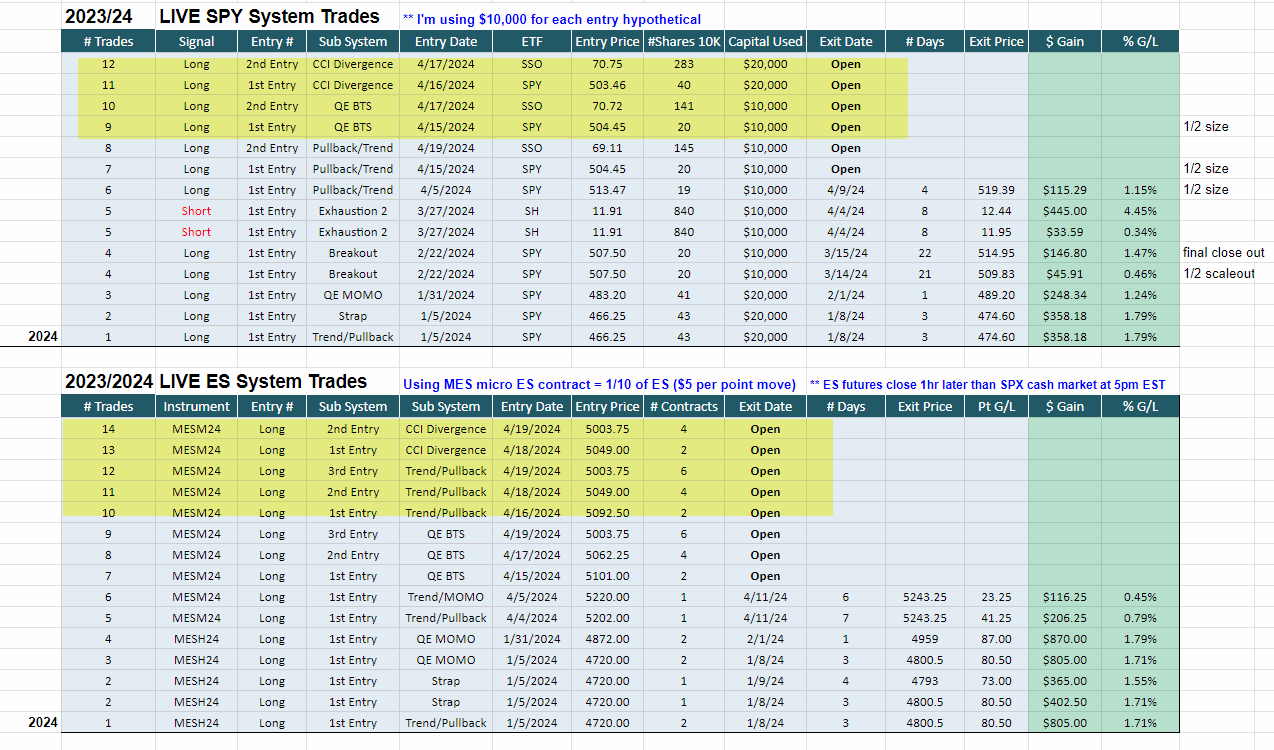Select entry price cell '70.72'

click(x=607, y=106)
